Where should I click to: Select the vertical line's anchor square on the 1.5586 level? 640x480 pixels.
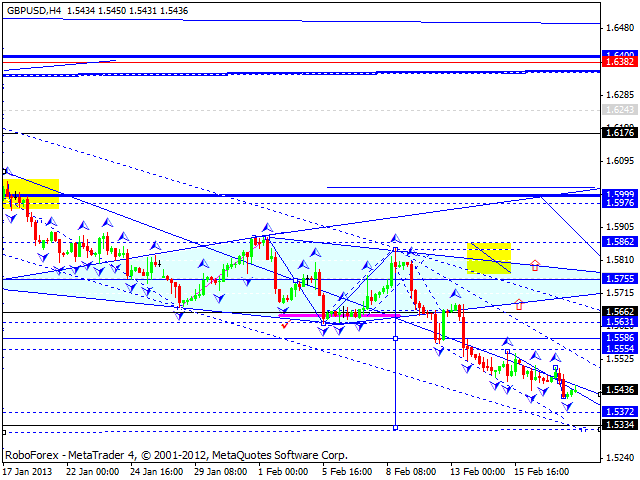(x=395, y=338)
